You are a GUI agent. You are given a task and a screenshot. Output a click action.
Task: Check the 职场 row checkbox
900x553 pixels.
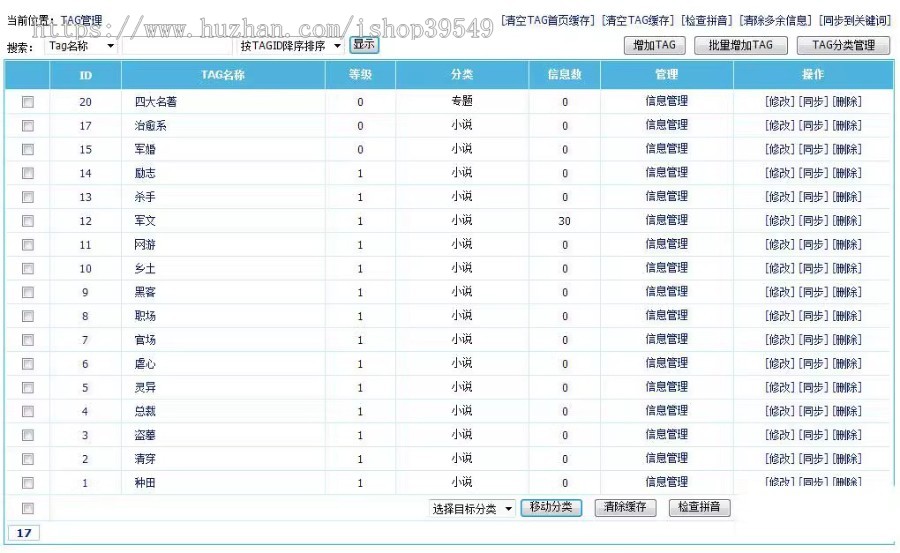point(28,316)
